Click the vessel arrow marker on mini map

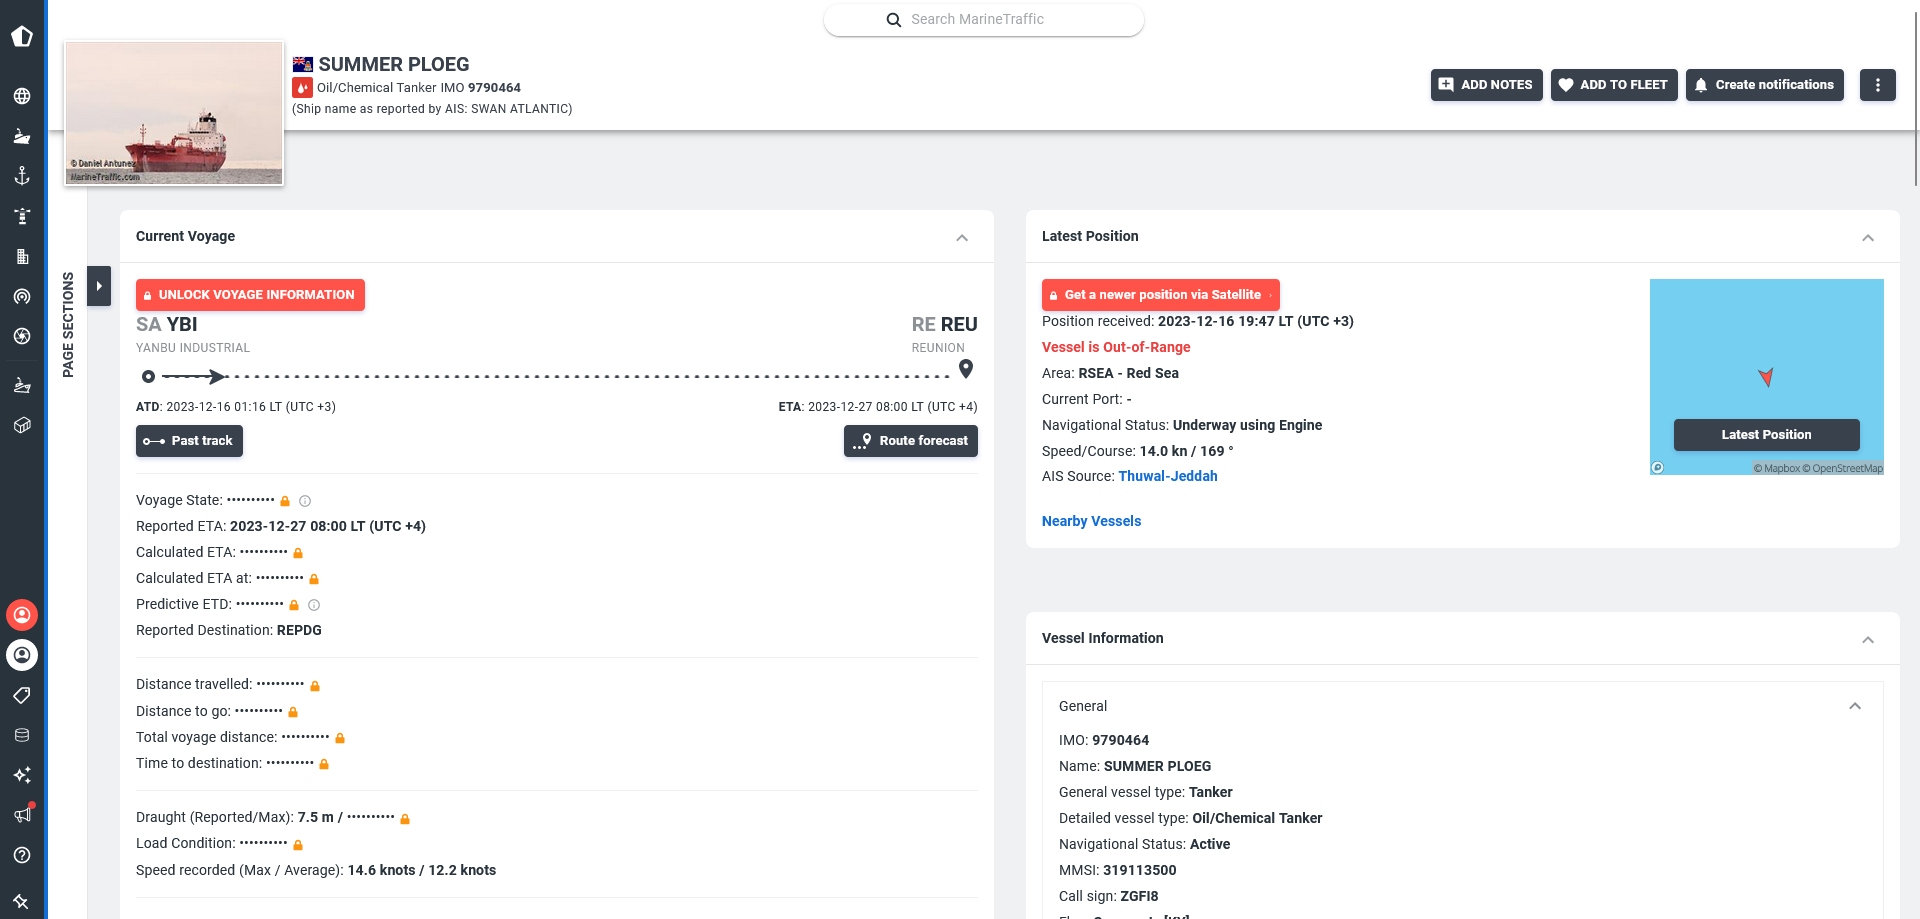[1766, 377]
